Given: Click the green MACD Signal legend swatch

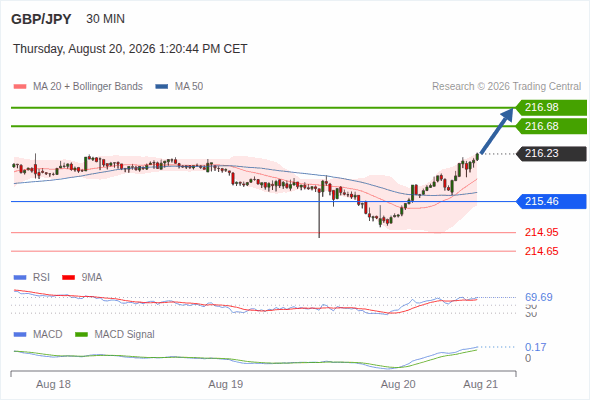Looking at the screenshot, I should pos(81,335).
